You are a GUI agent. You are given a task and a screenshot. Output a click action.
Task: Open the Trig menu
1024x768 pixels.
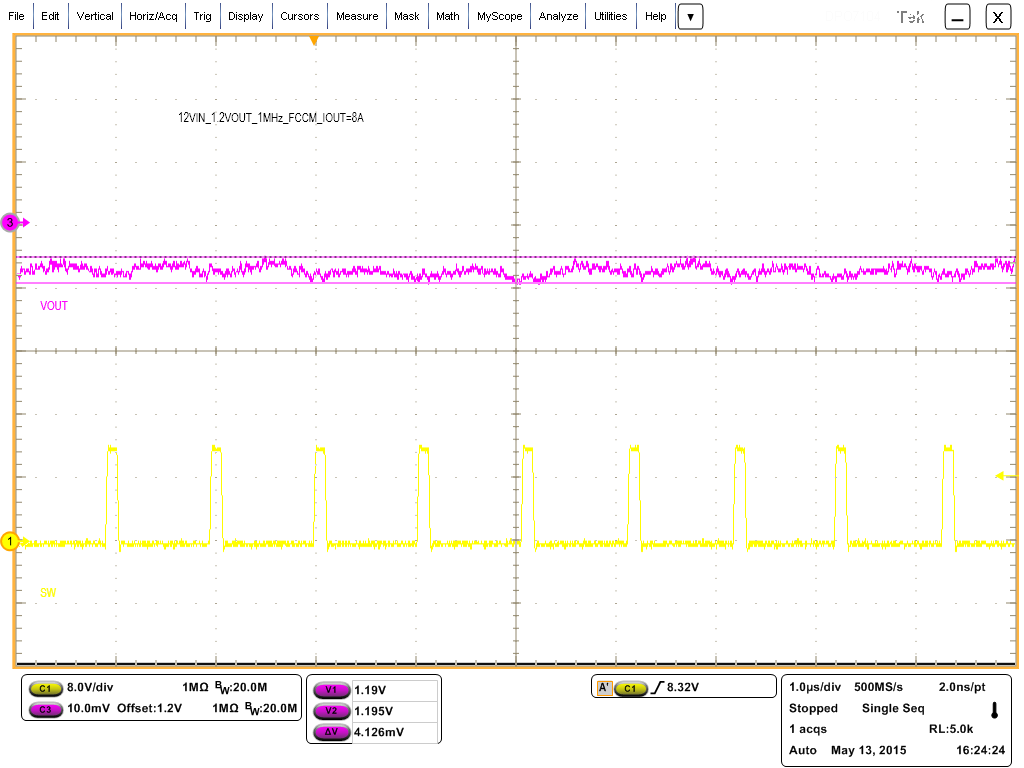(x=203, y=16)
